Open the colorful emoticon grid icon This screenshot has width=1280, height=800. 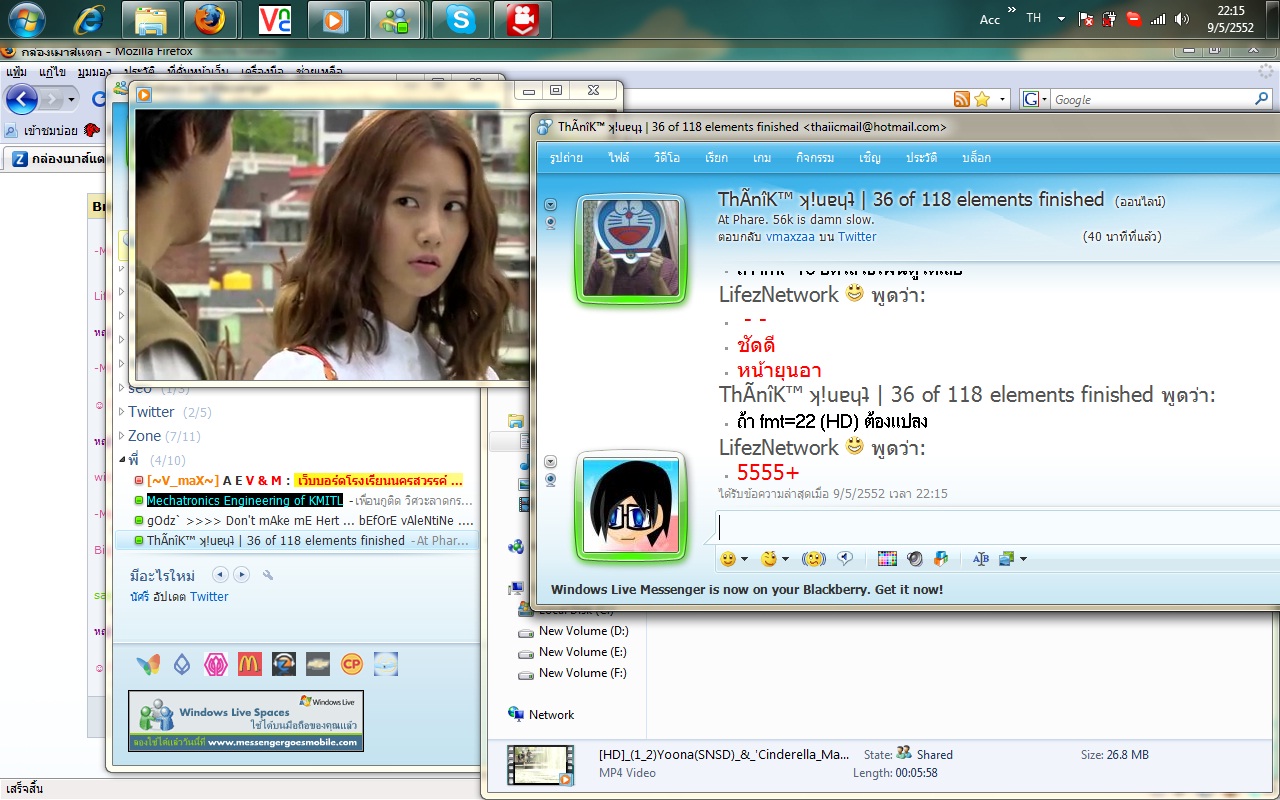click(x=887, y=558)
